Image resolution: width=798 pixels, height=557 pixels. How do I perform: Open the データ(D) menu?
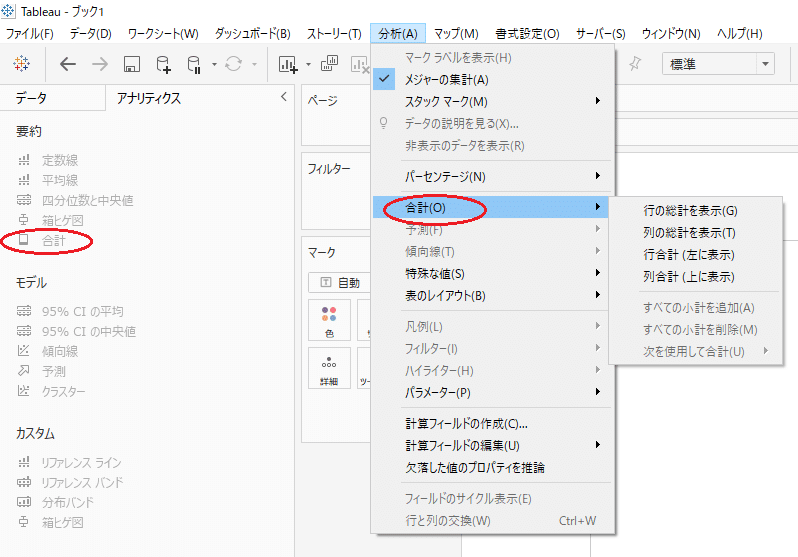coord(91,34)
